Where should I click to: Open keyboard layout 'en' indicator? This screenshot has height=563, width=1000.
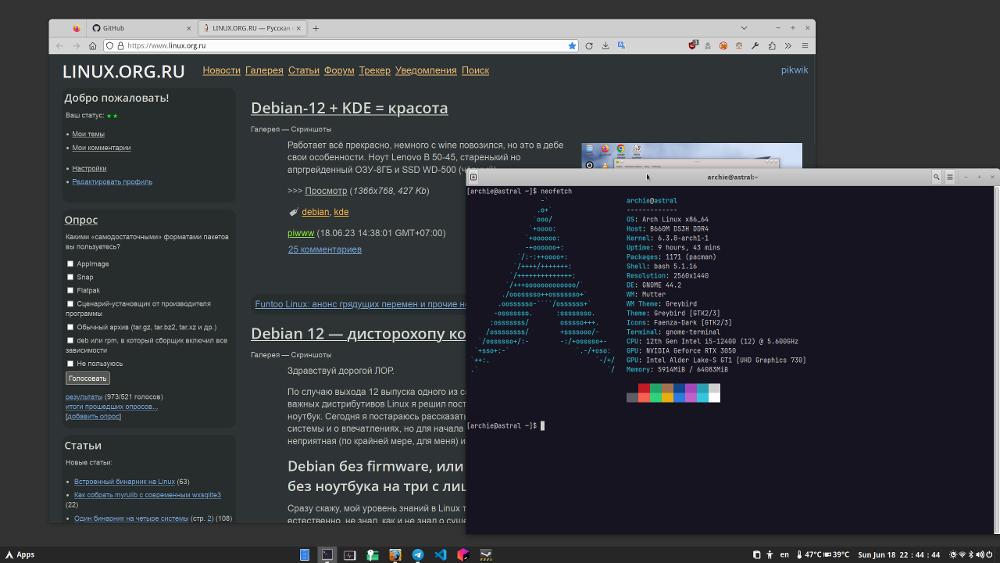[x=784, y=555]
